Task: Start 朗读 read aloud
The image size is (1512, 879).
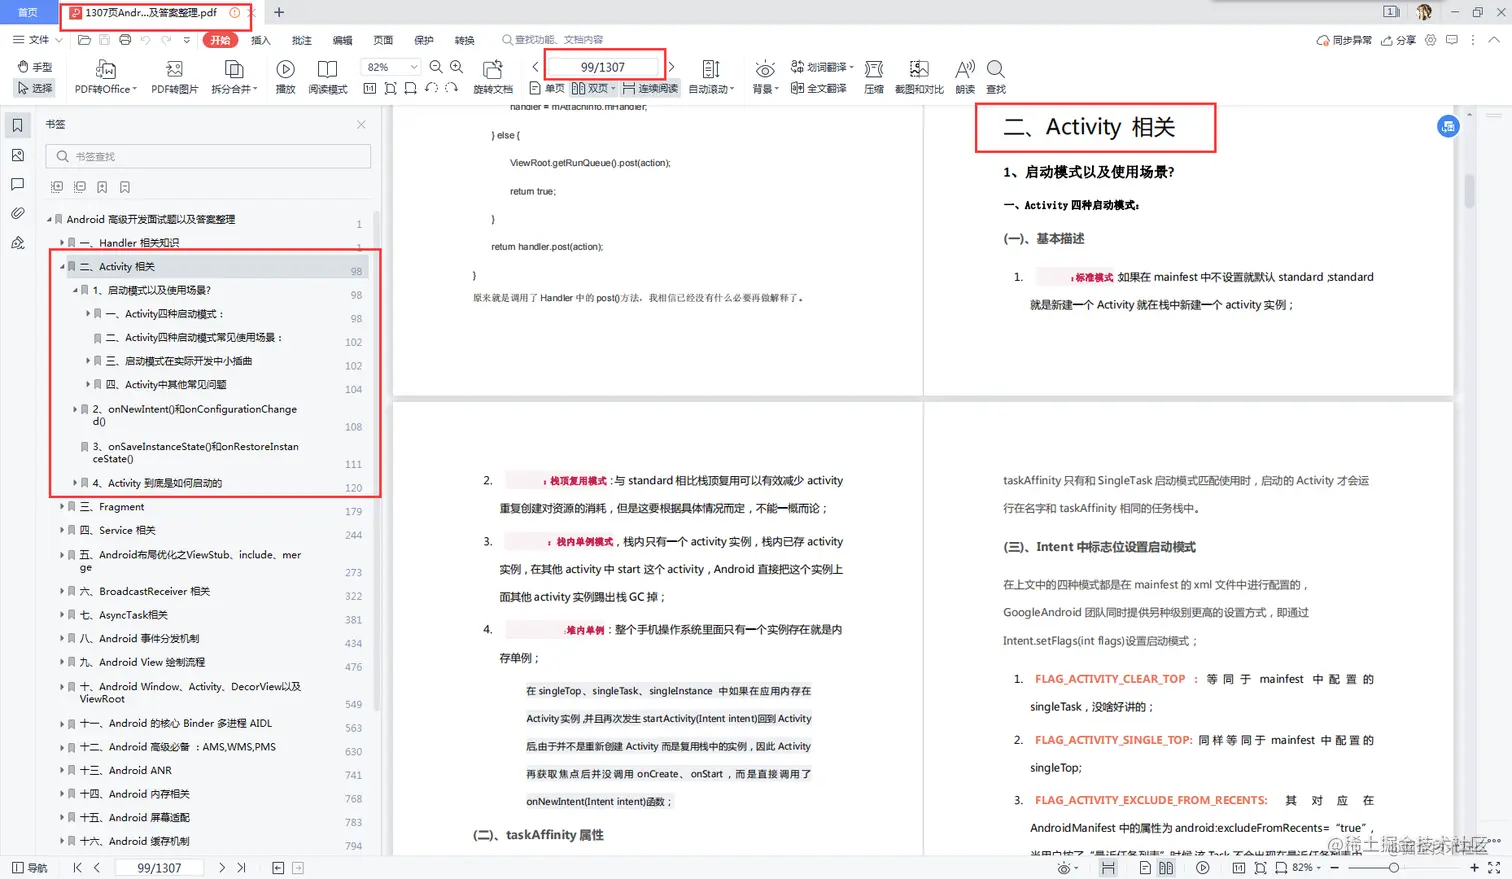Action: 965,77
